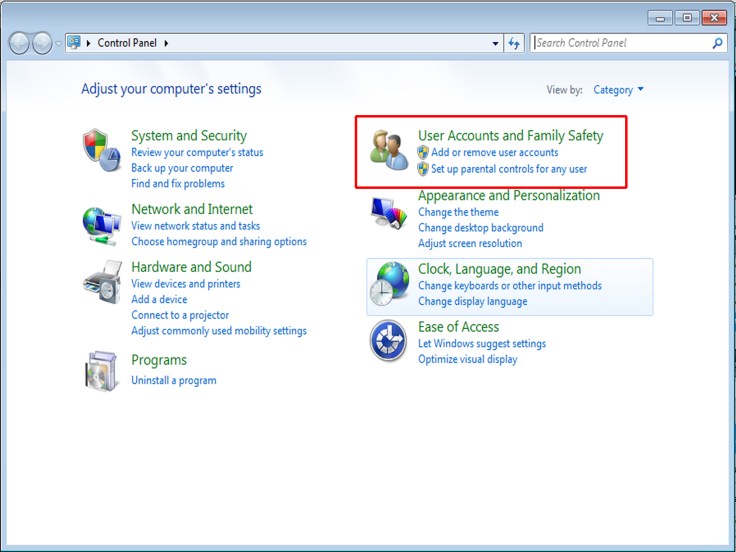Open the Uninstall a program link
Viewport: 736px width, 552px height.
click(173, 380)
